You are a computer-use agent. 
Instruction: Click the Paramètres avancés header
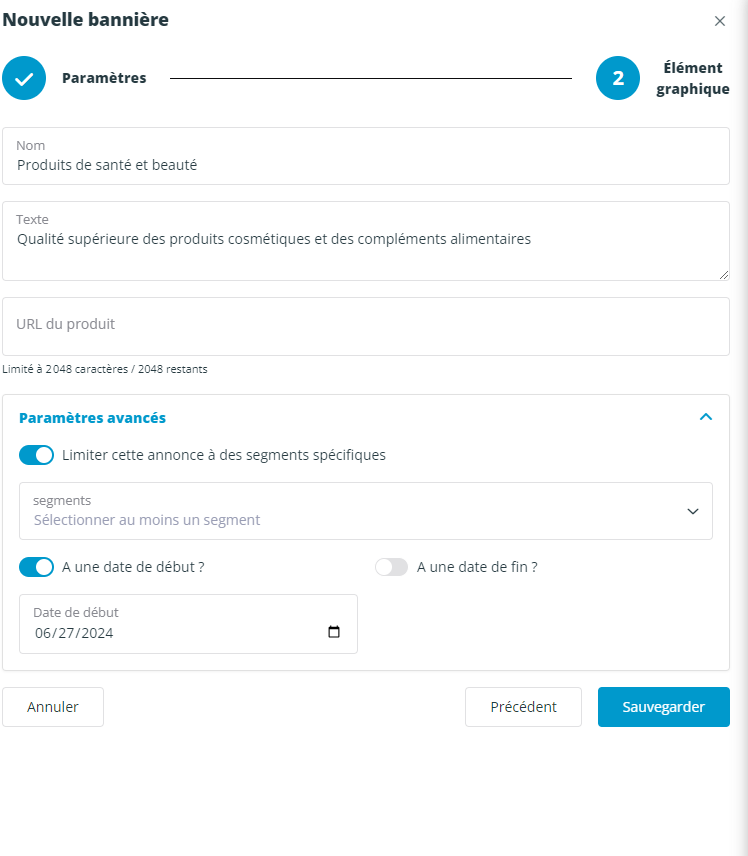[x=92, y=418]
